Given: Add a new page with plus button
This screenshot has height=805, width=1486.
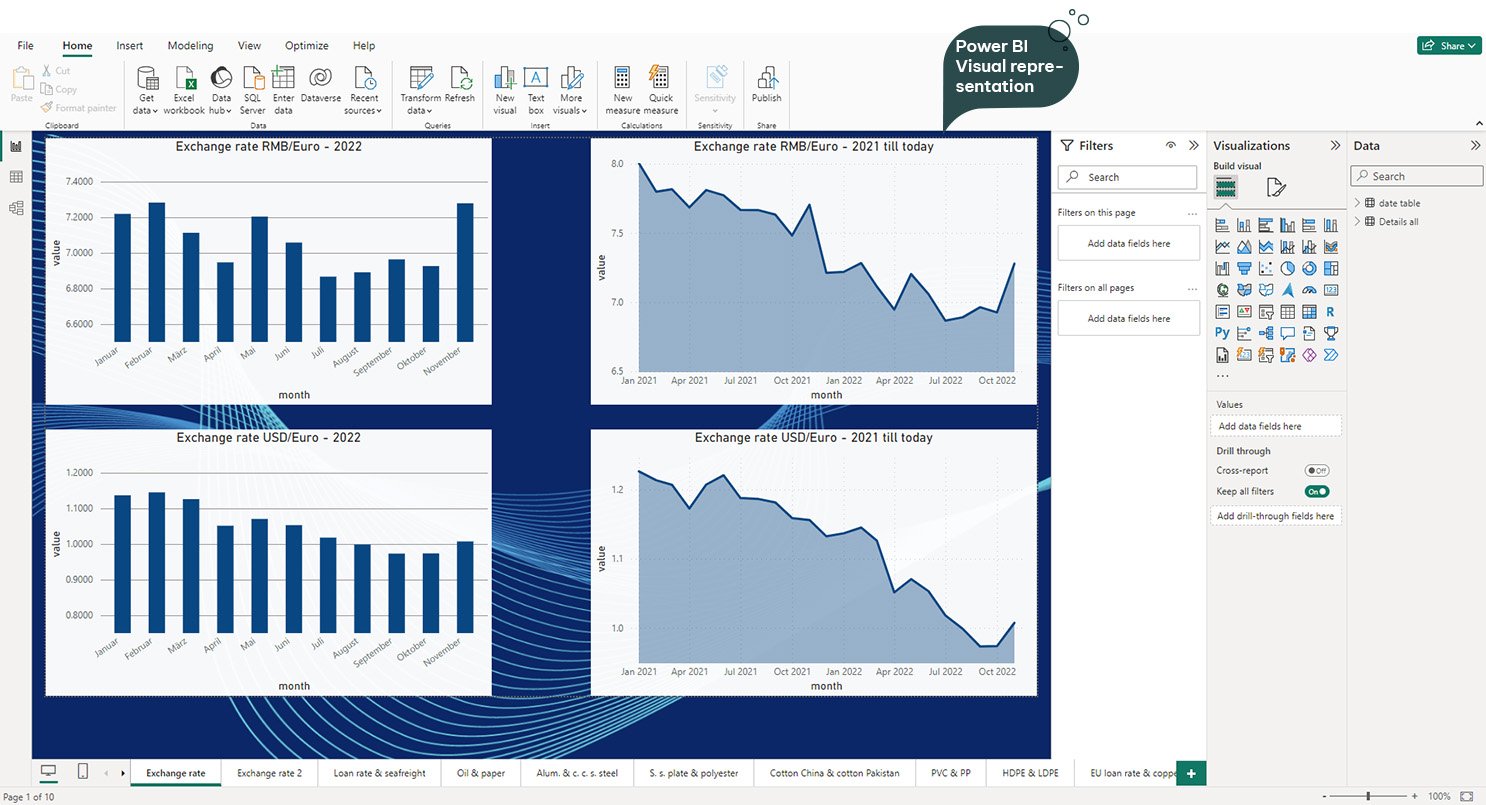Looking at the screenshot, I should pyautogui.click(x=1191, y=773).
